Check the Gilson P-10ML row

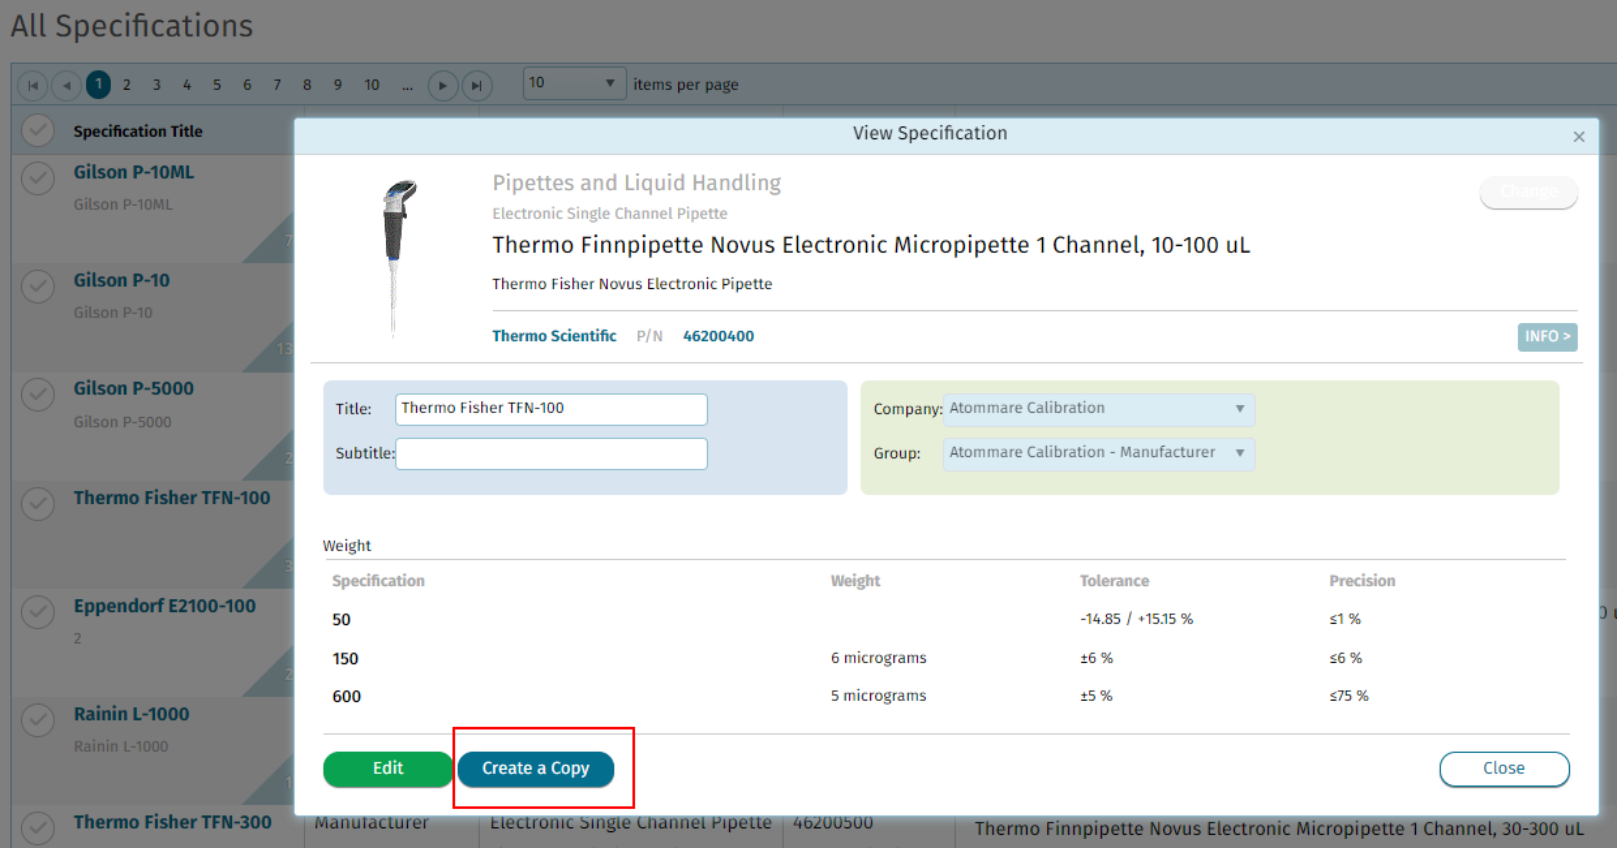coord(38,179)
